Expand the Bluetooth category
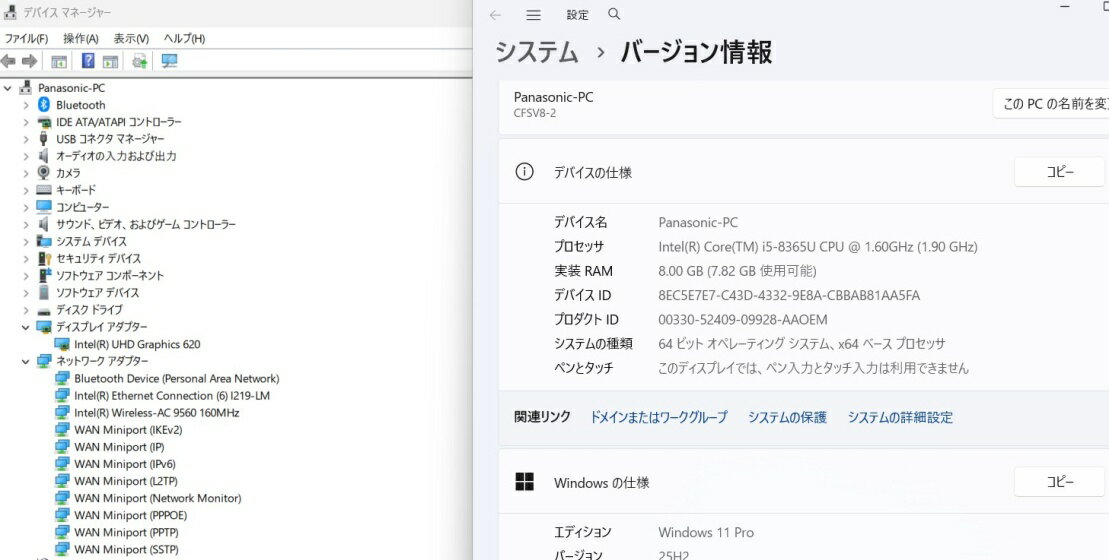This screenshot has height=560, width=1109. [26, 105]
